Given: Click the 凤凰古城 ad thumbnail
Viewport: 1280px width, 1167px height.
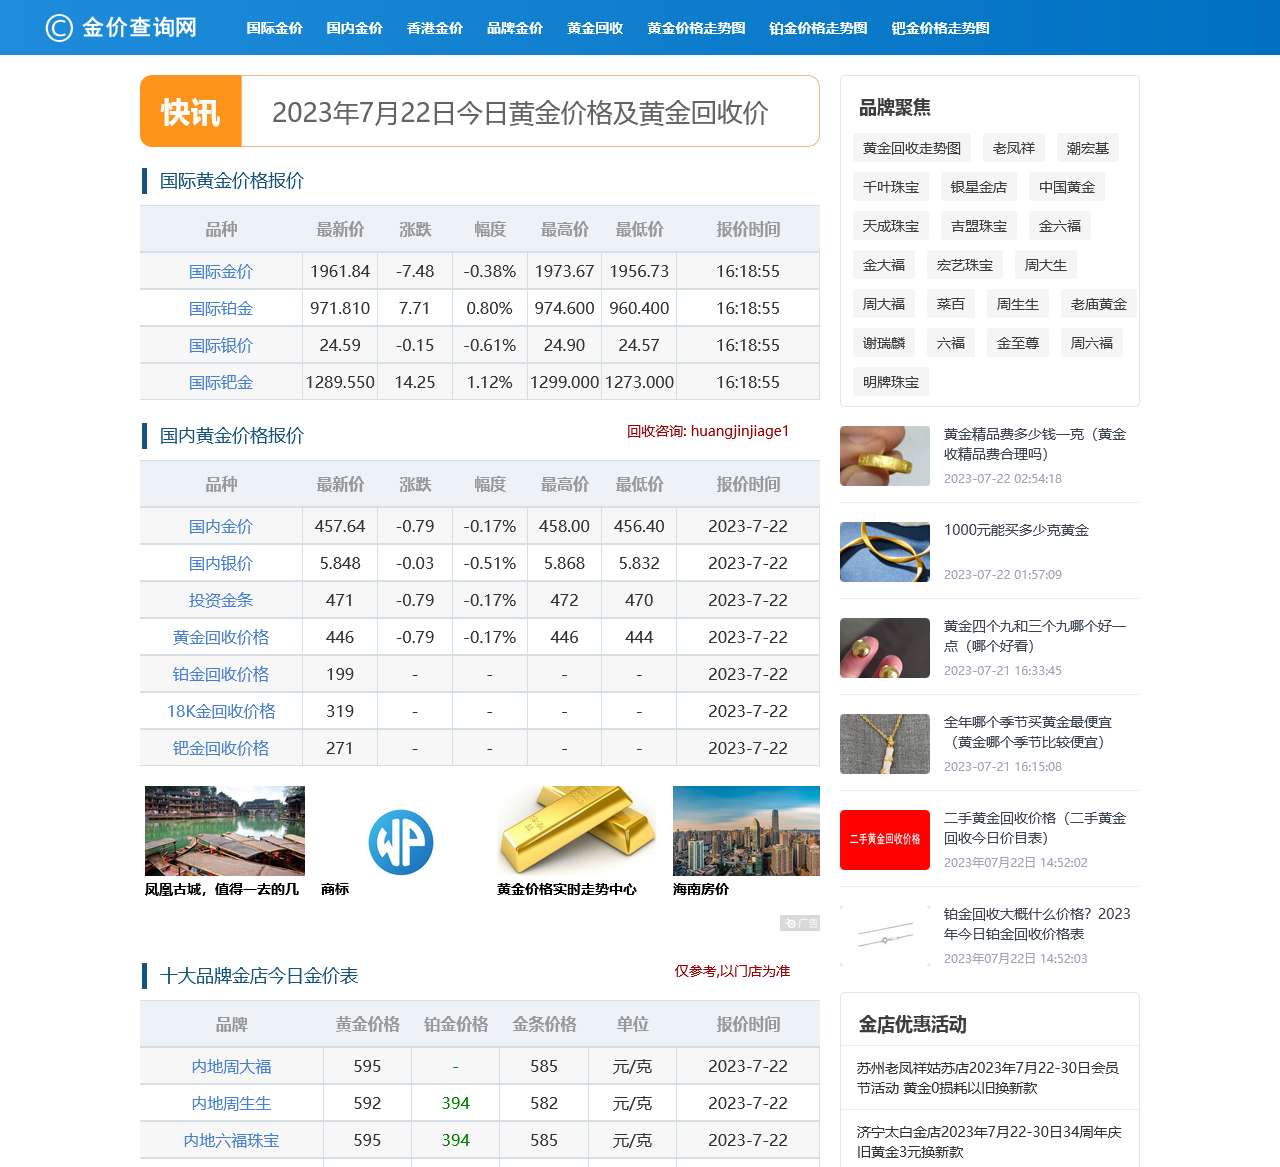Looking at the screenshot, I should point(225,831).
